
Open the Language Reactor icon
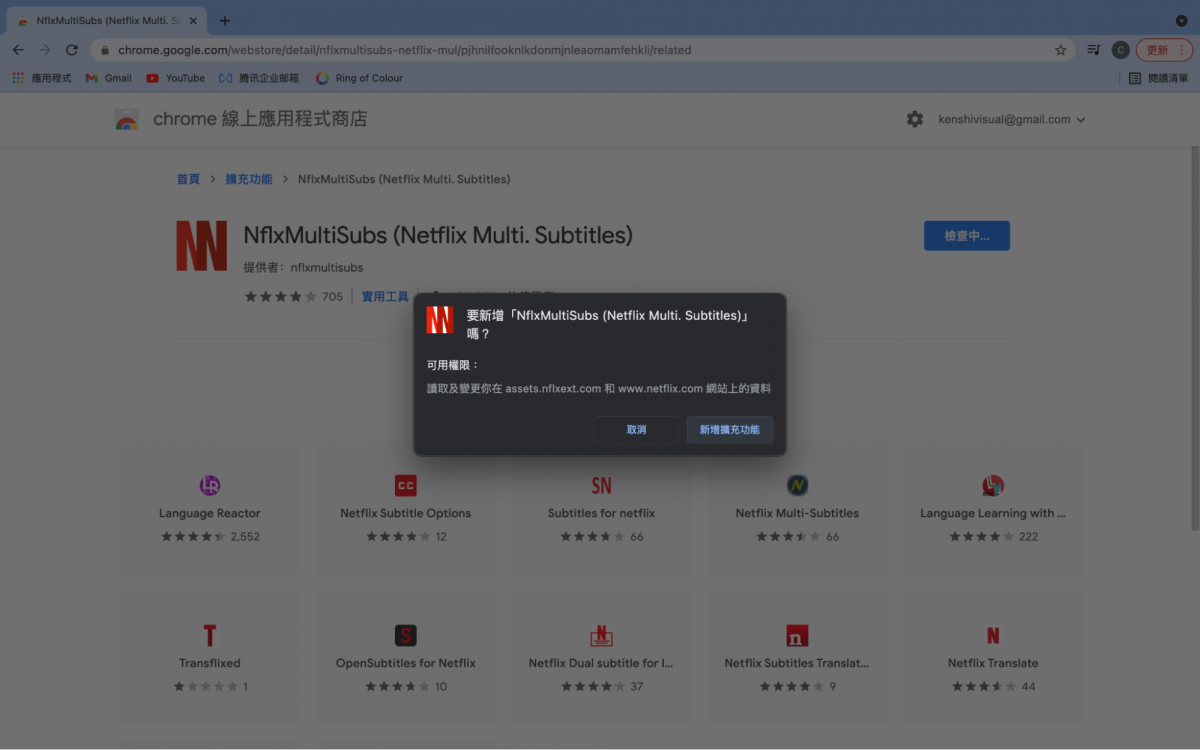tap(209, 486)
